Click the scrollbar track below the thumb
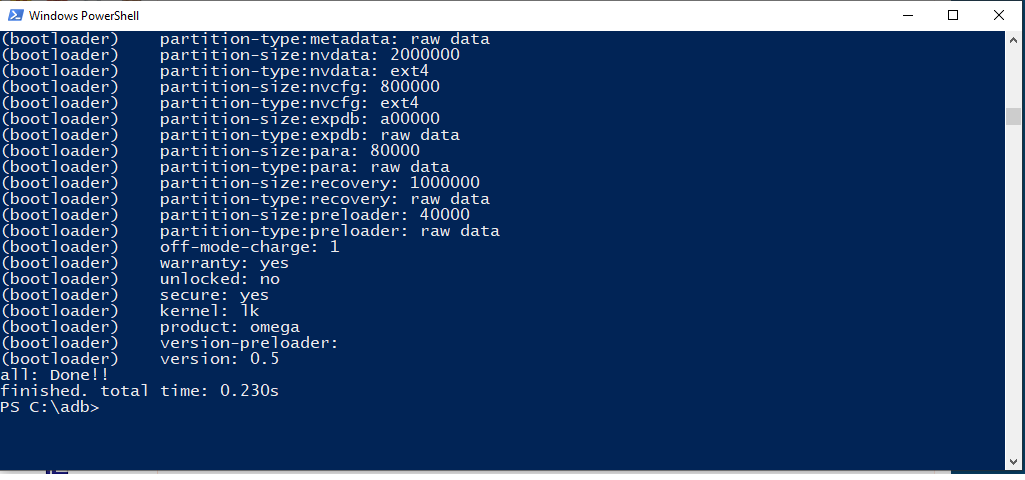Image resolution: width=1025 pixels, height=480 pixels. pos(1013,300)
